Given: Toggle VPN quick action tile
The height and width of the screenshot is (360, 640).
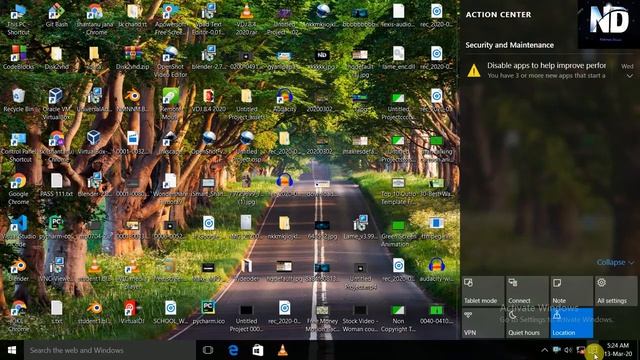Looking at the screenshot, I should click(483, 323).
